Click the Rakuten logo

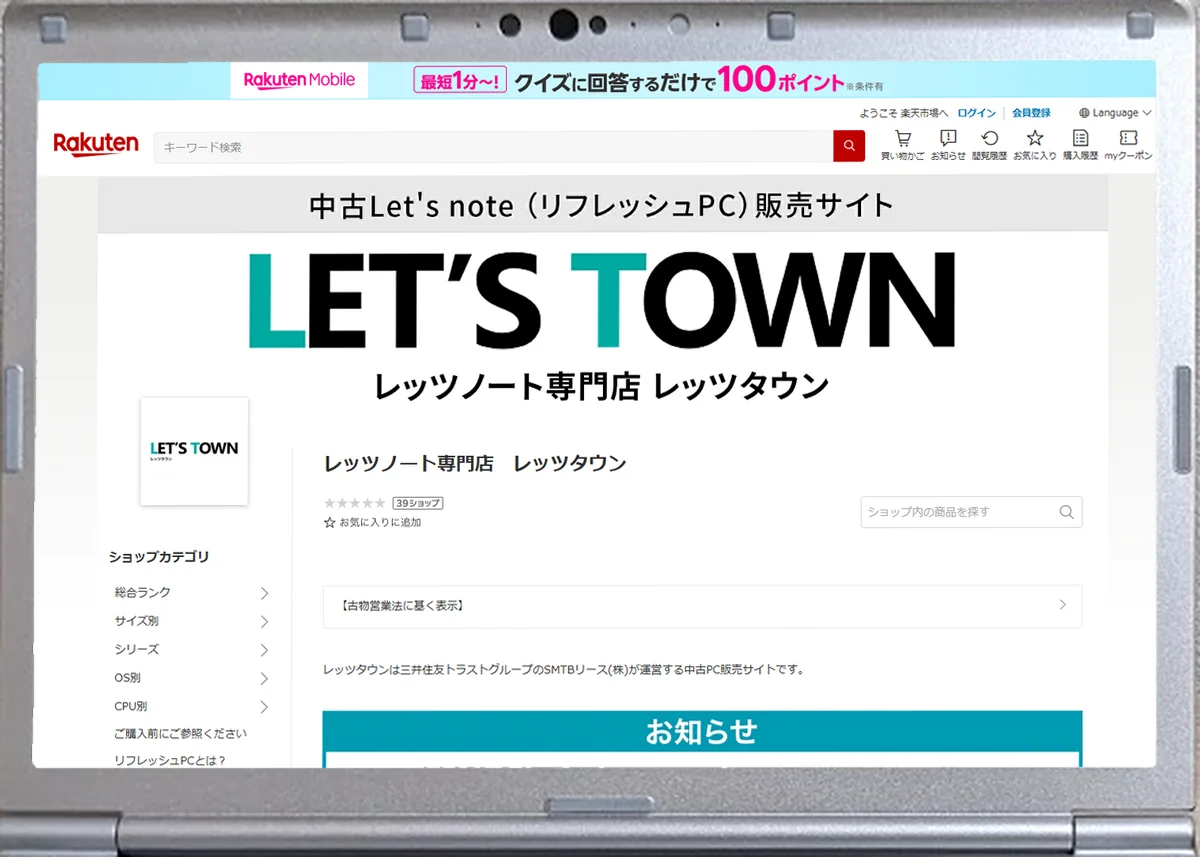(96, 145)
